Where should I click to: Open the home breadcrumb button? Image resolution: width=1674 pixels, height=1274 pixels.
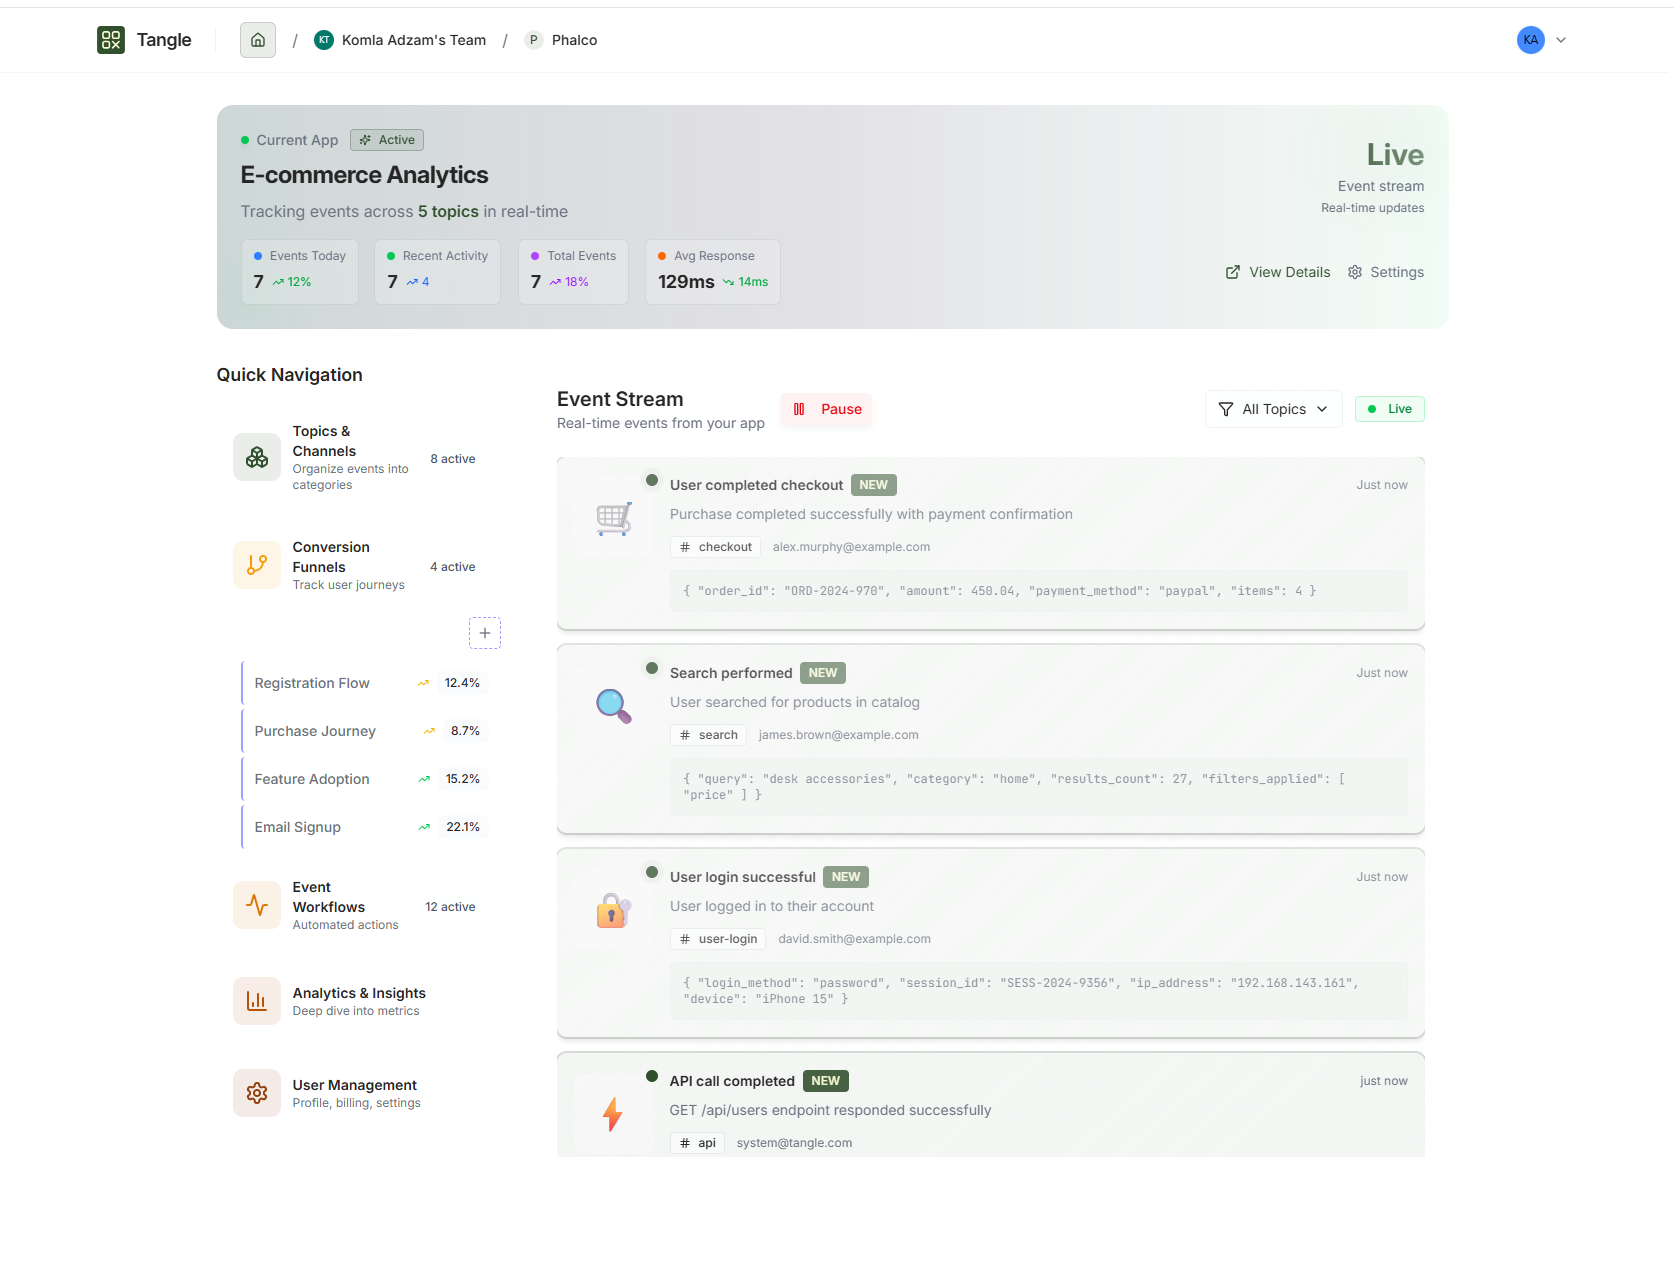[x=258, y=40]
